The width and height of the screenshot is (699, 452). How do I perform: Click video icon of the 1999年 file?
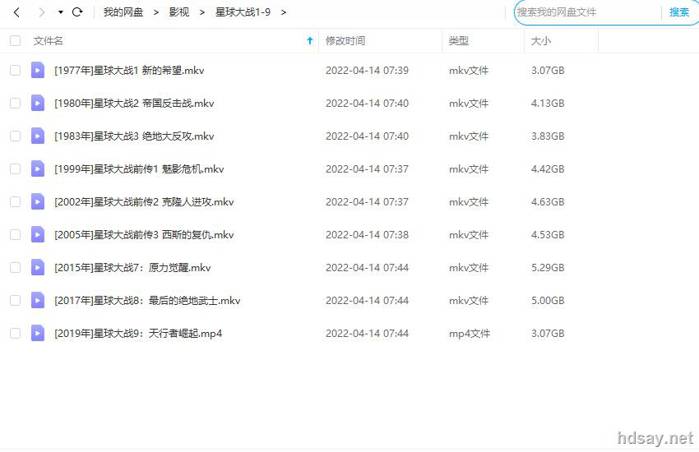click(x=38, y=168)
